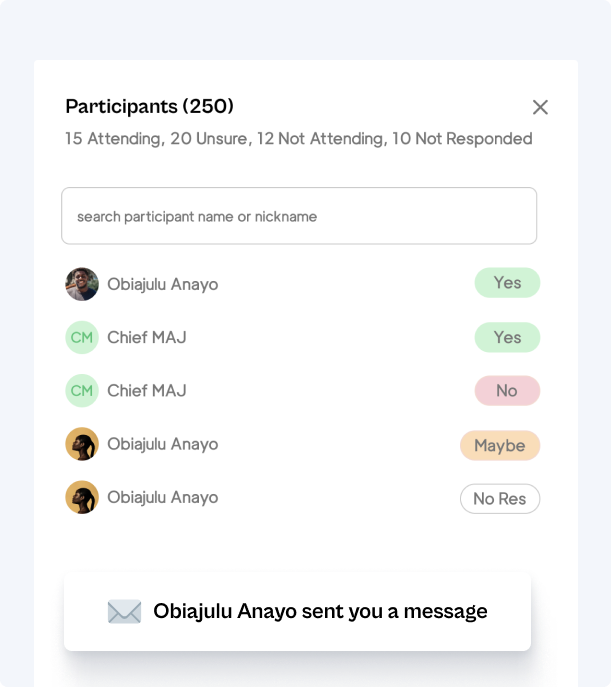
Task: Click the Participants (250) heading
Action: click(x=150, y=106)
